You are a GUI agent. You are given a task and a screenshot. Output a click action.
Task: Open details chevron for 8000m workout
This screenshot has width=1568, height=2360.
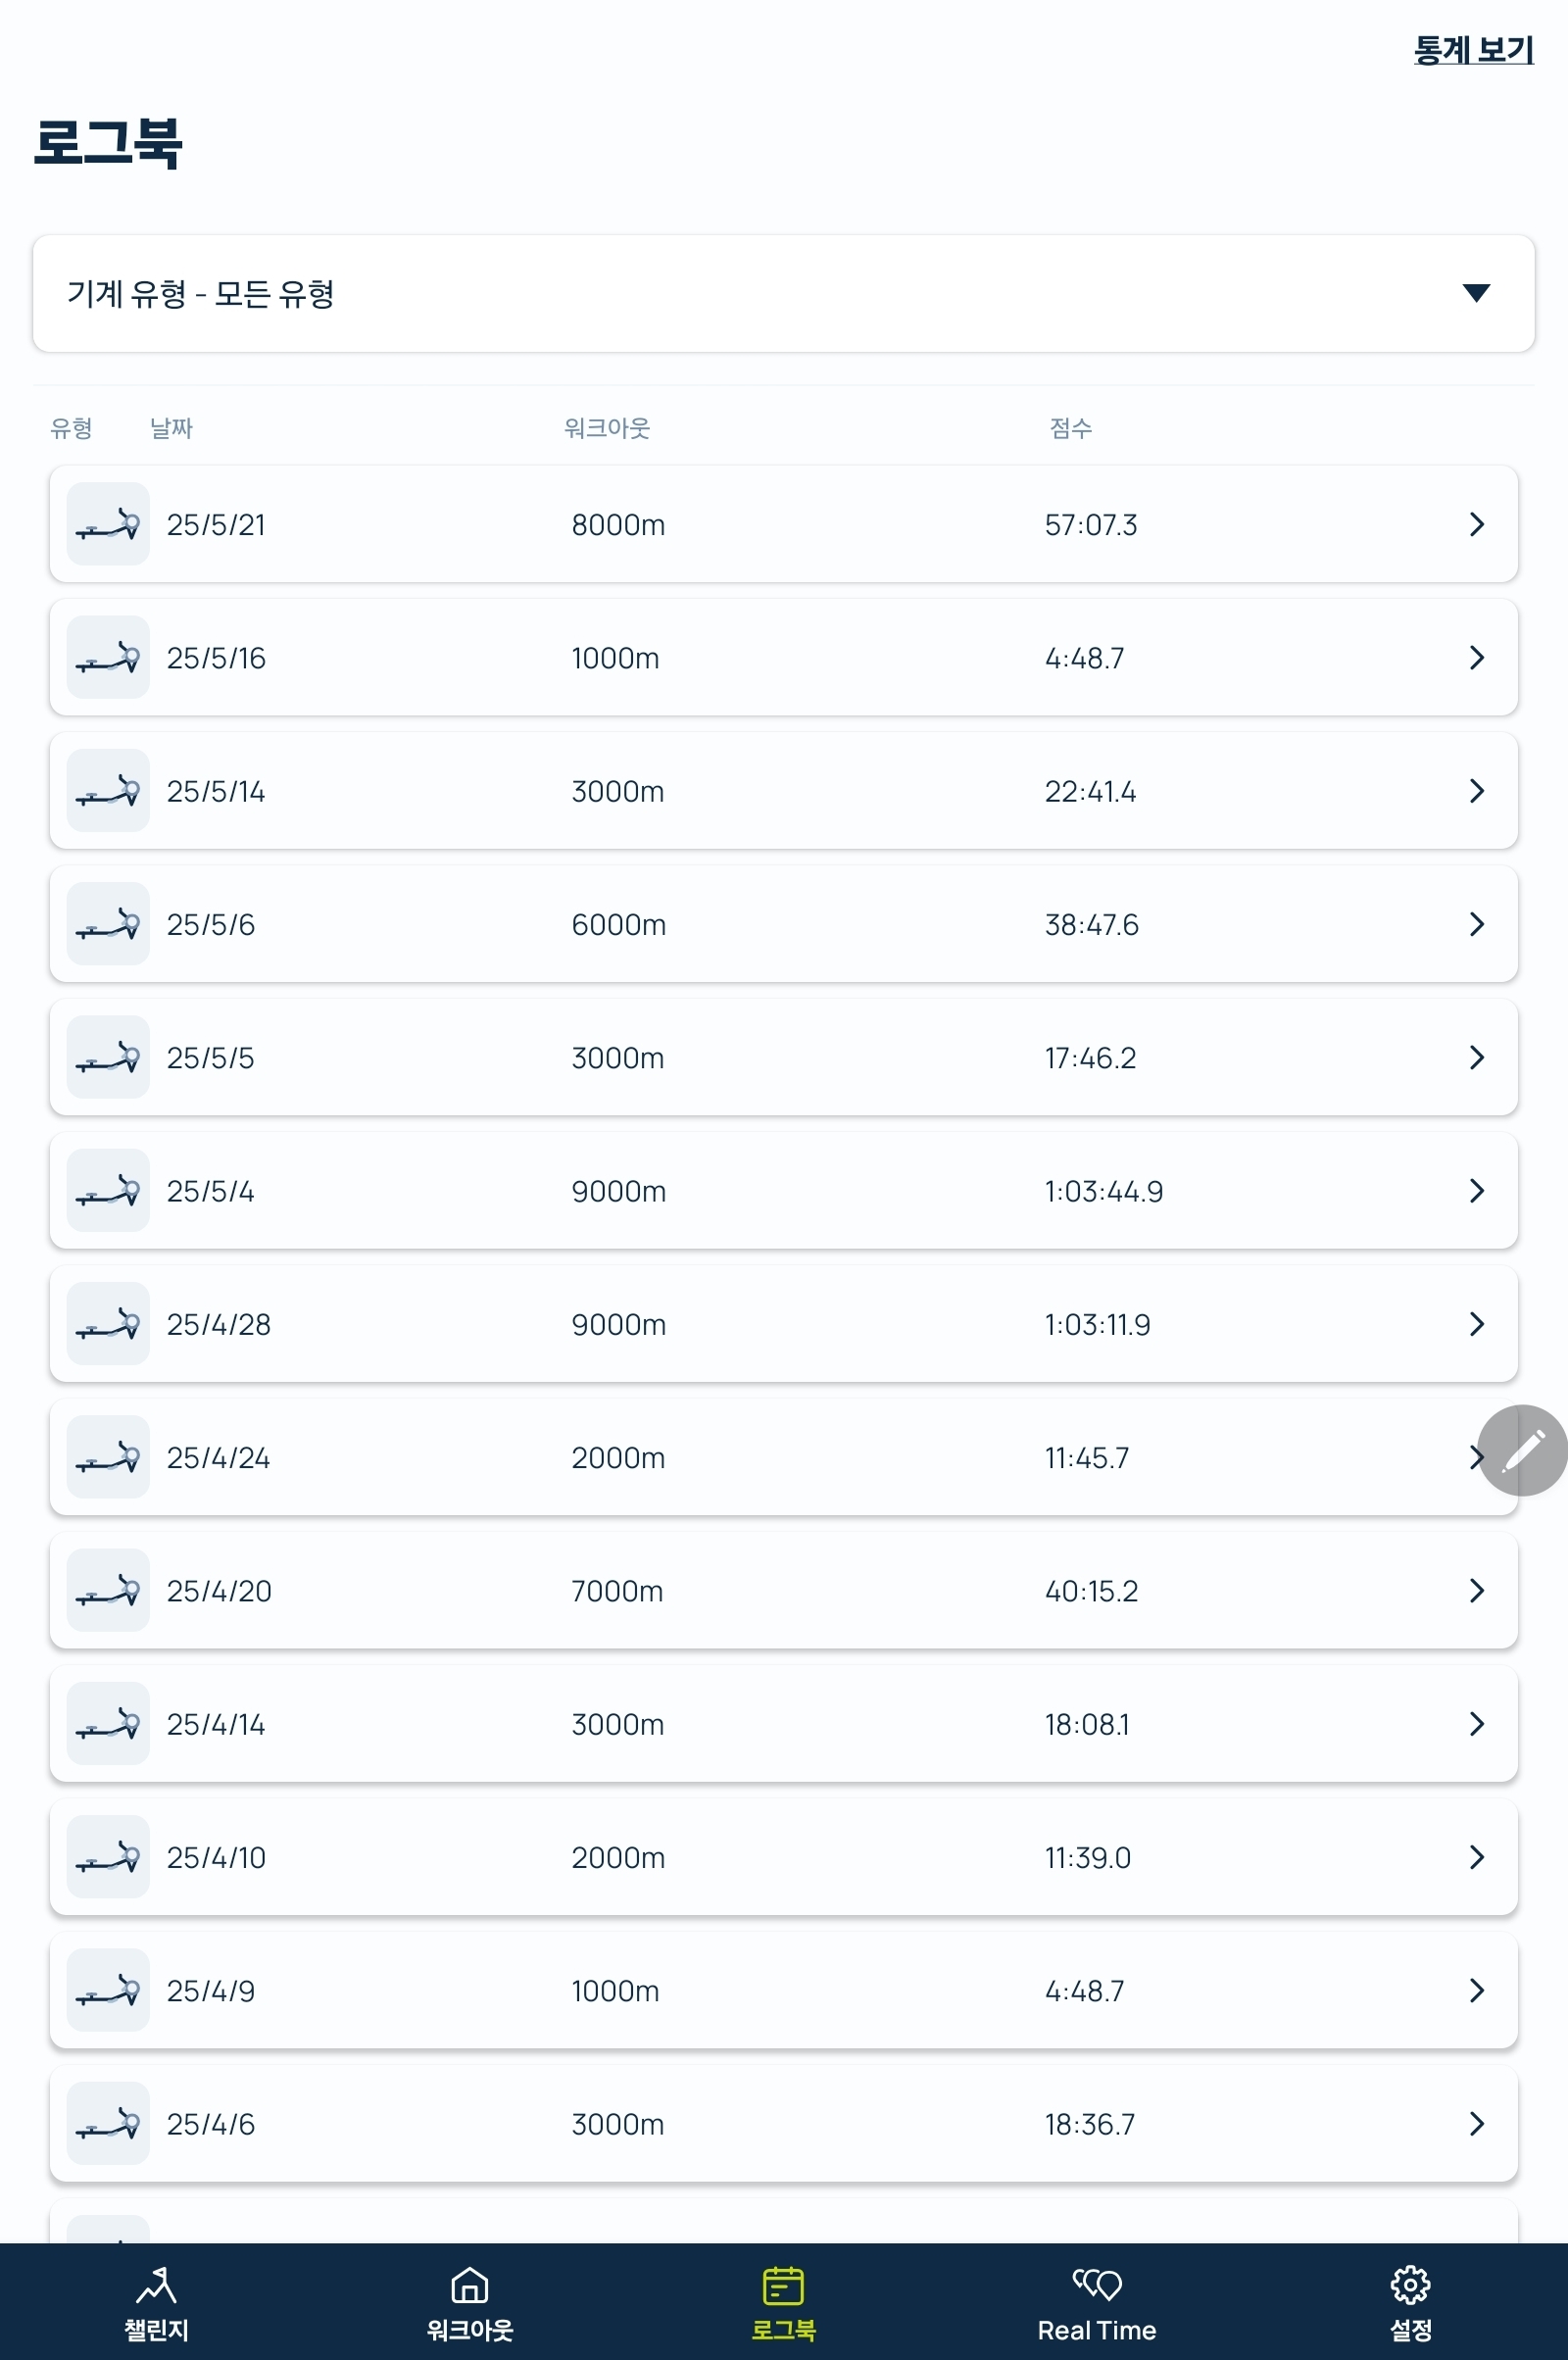tap(1476, 524)
